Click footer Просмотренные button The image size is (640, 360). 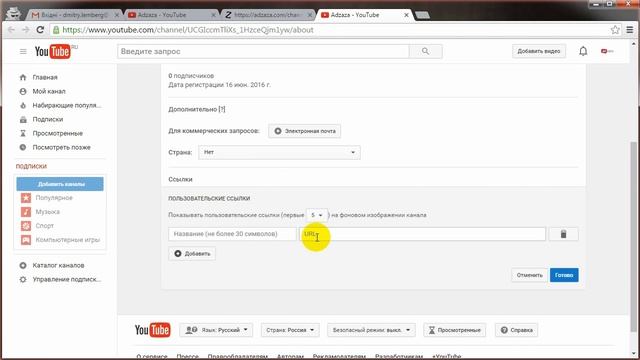(x=455, y=330)
